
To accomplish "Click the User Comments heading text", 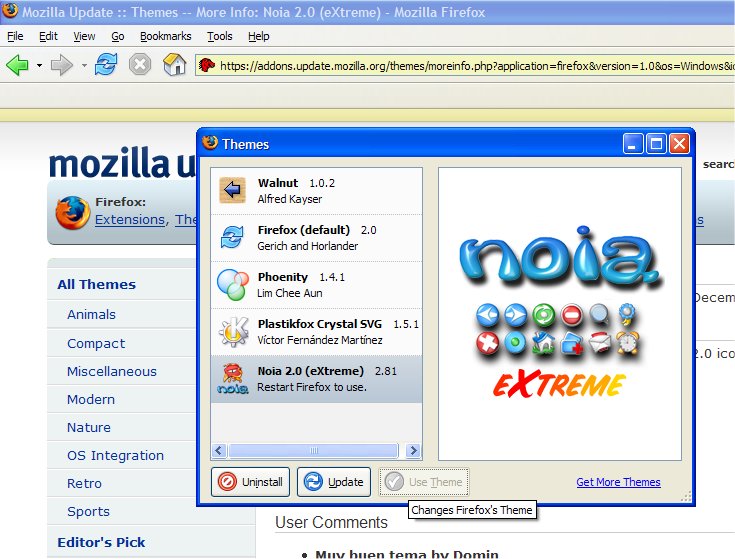I will click(x=331, y=522).
